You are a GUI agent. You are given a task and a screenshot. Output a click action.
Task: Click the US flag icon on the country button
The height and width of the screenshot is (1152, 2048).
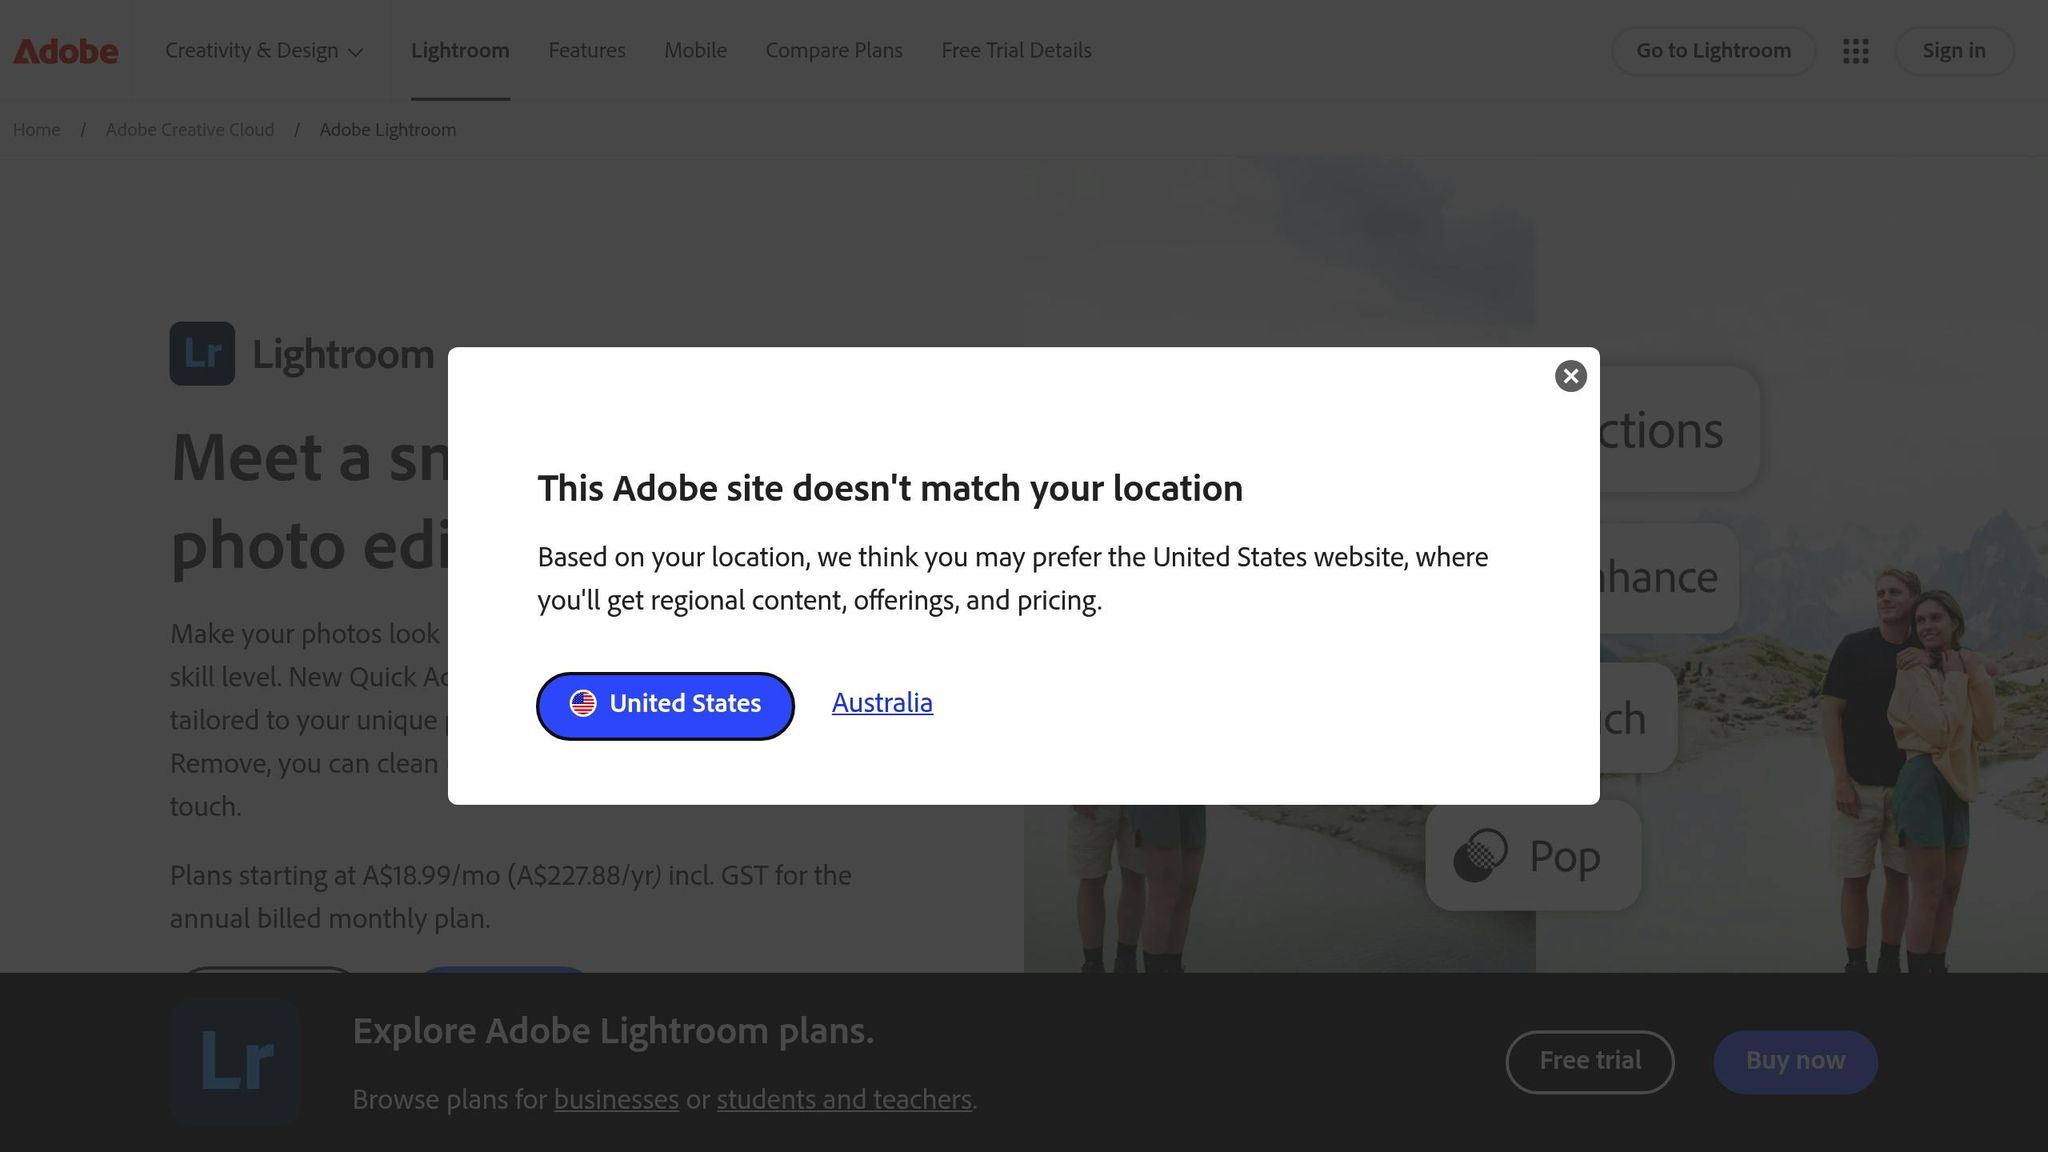pos(585,704)
